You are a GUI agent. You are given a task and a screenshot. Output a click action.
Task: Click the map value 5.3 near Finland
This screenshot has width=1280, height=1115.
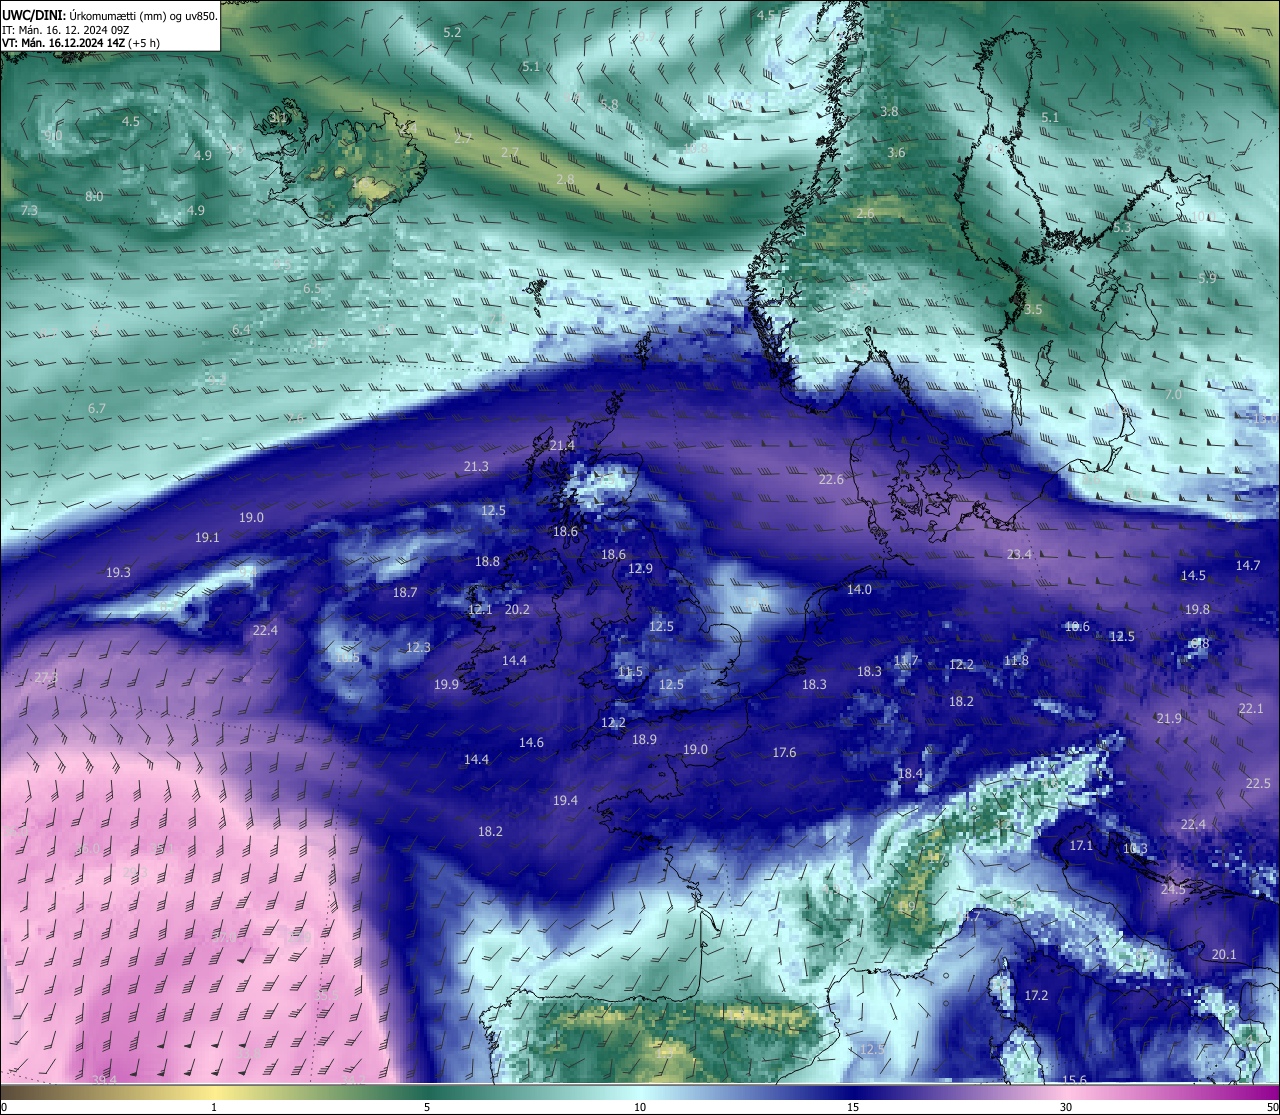pos(1122,228)
